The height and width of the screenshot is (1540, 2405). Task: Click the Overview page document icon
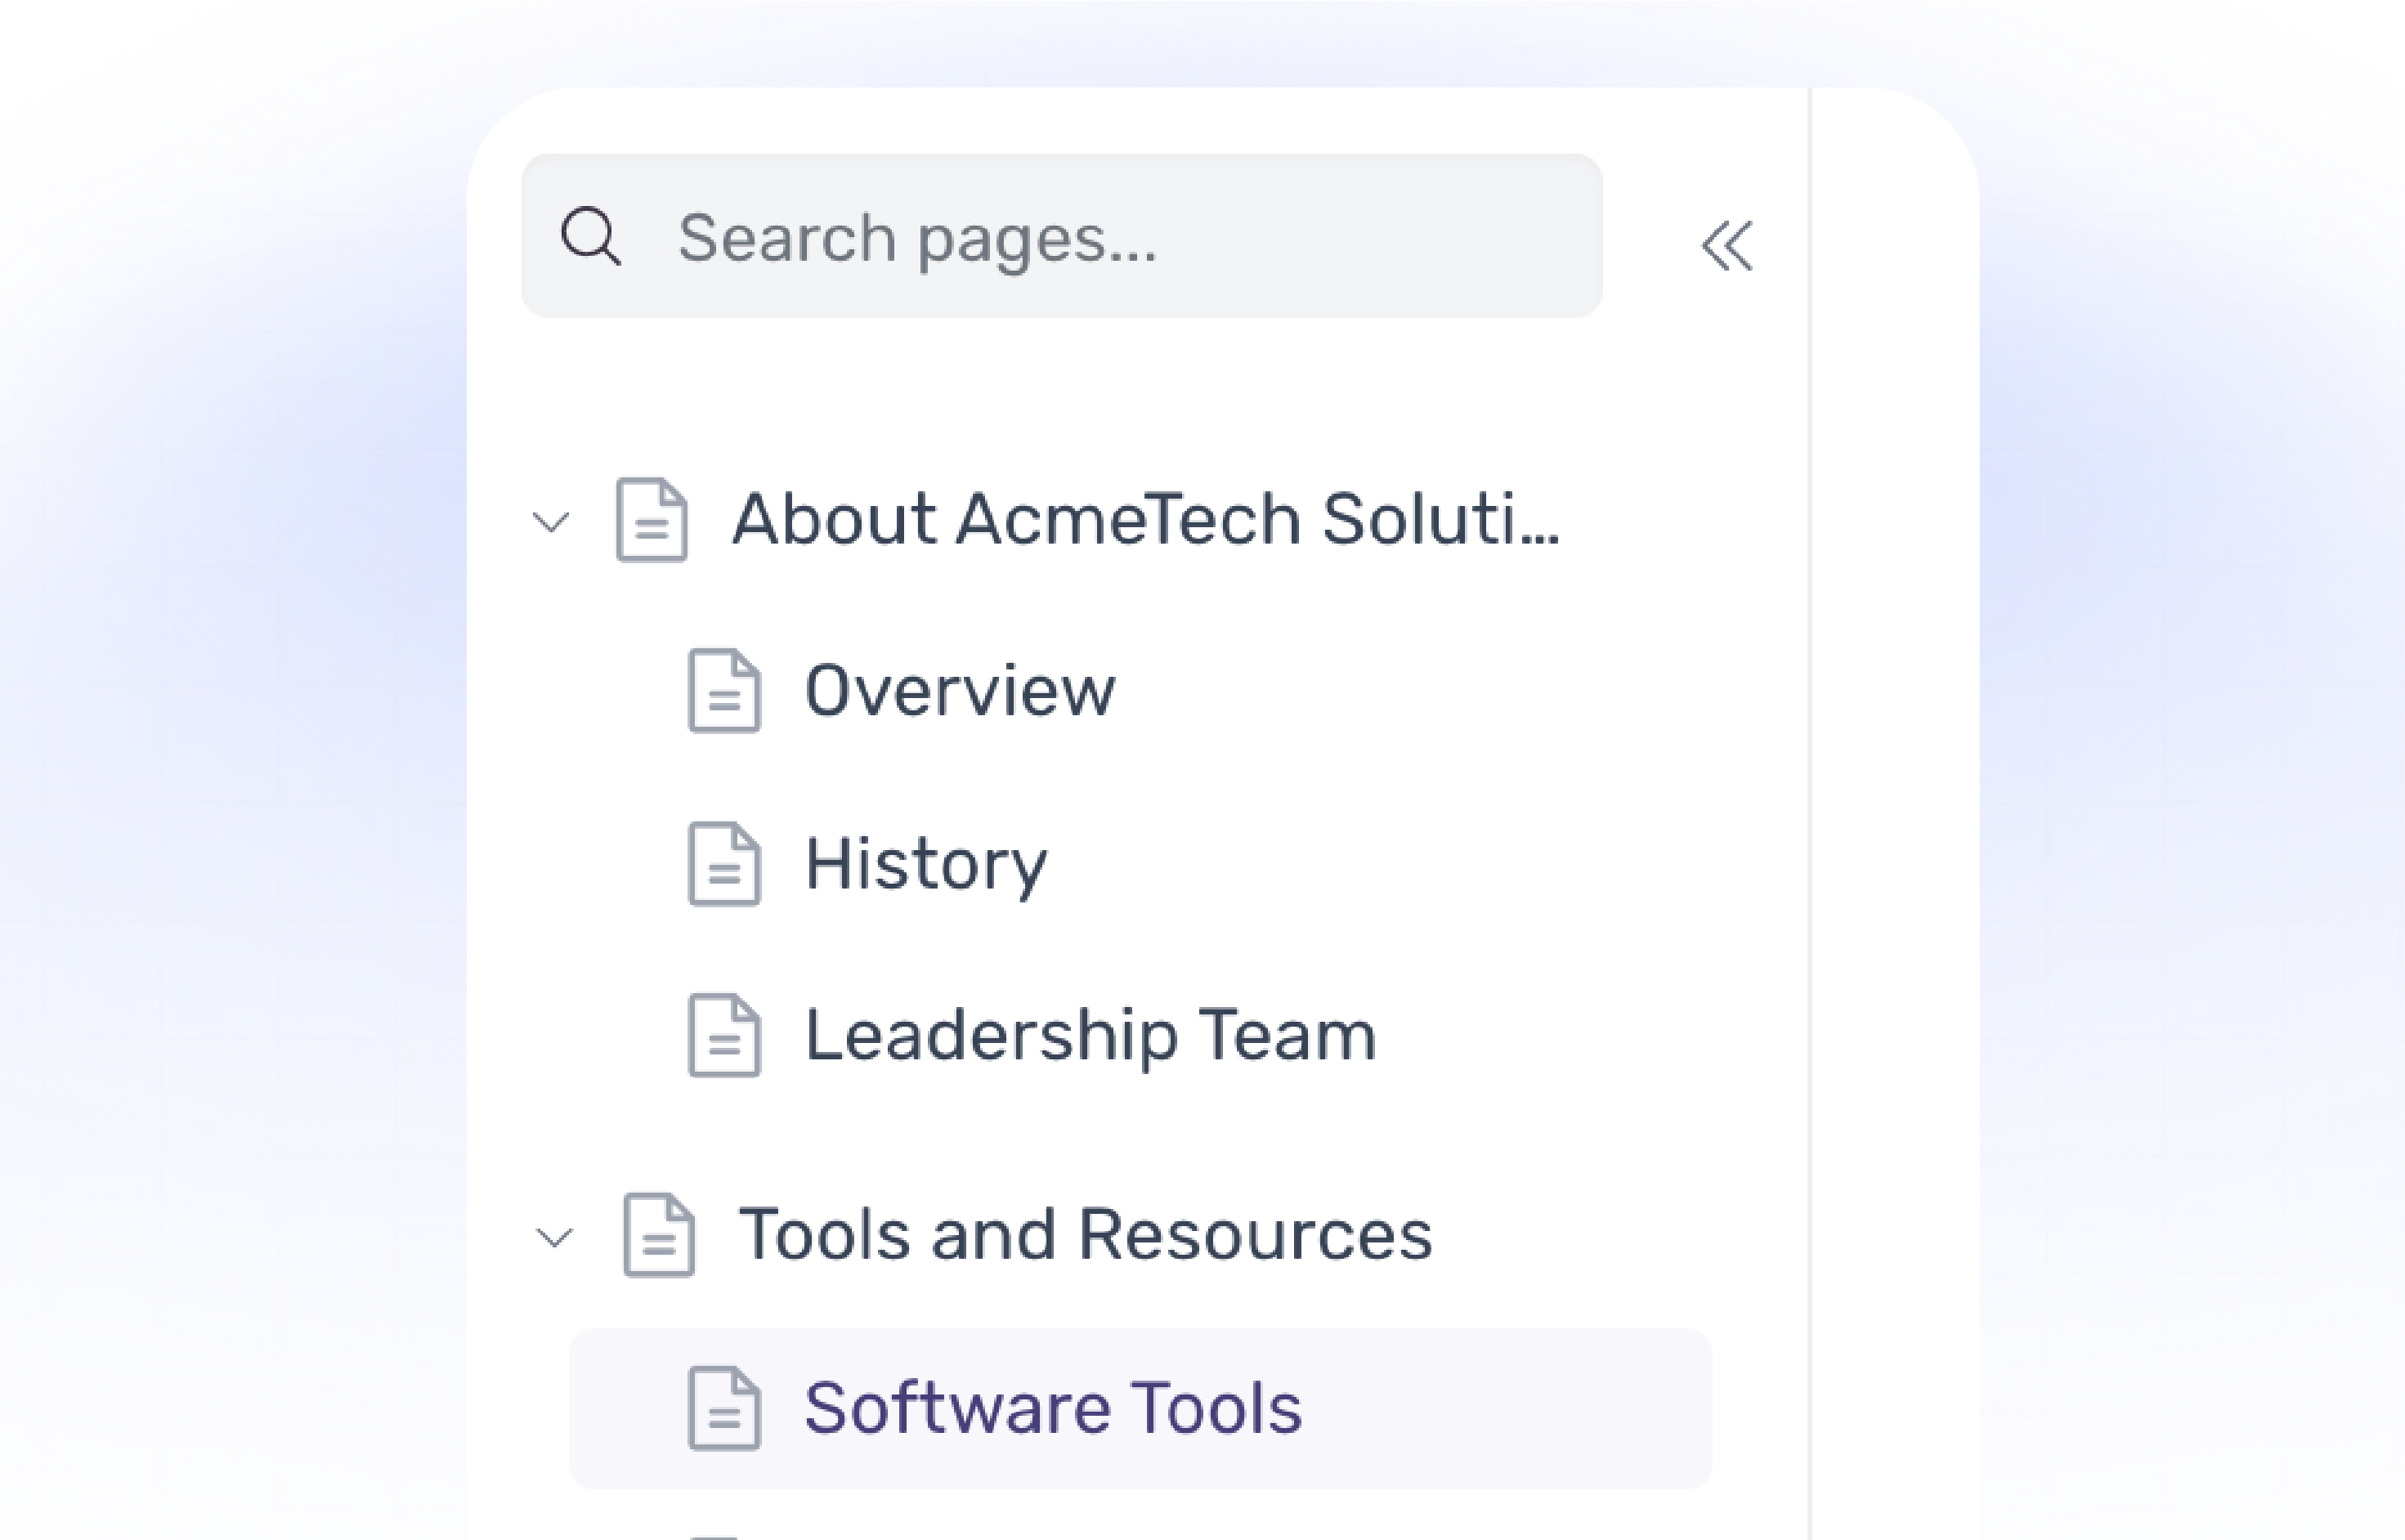(724, 689)
